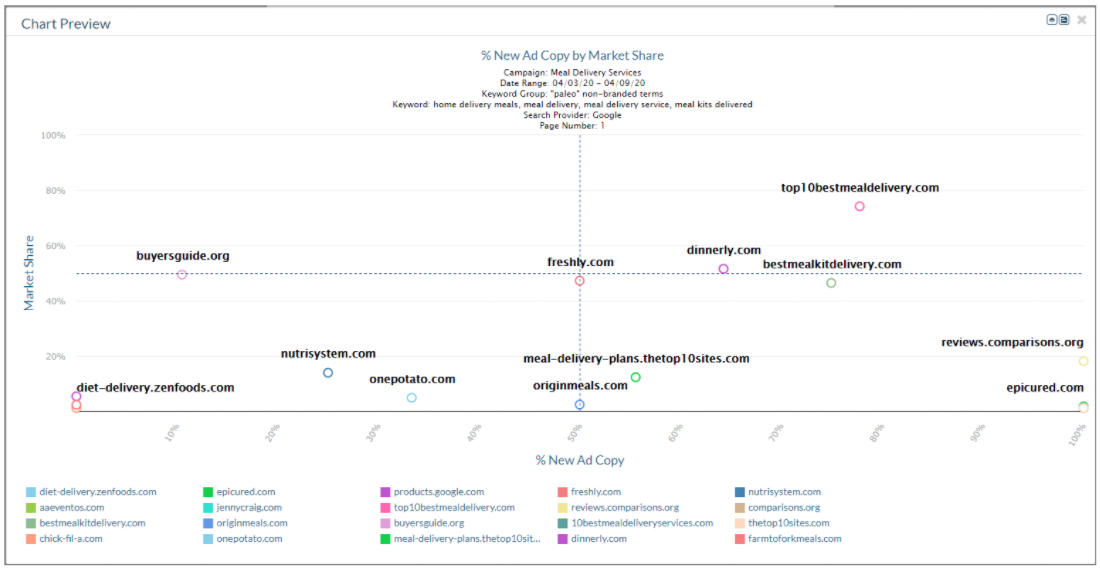Screen dimensions: 1100x571
Task: Click the 'Date Range: 04/03/20 – 04/09/20' line
Action: [572, 83]
